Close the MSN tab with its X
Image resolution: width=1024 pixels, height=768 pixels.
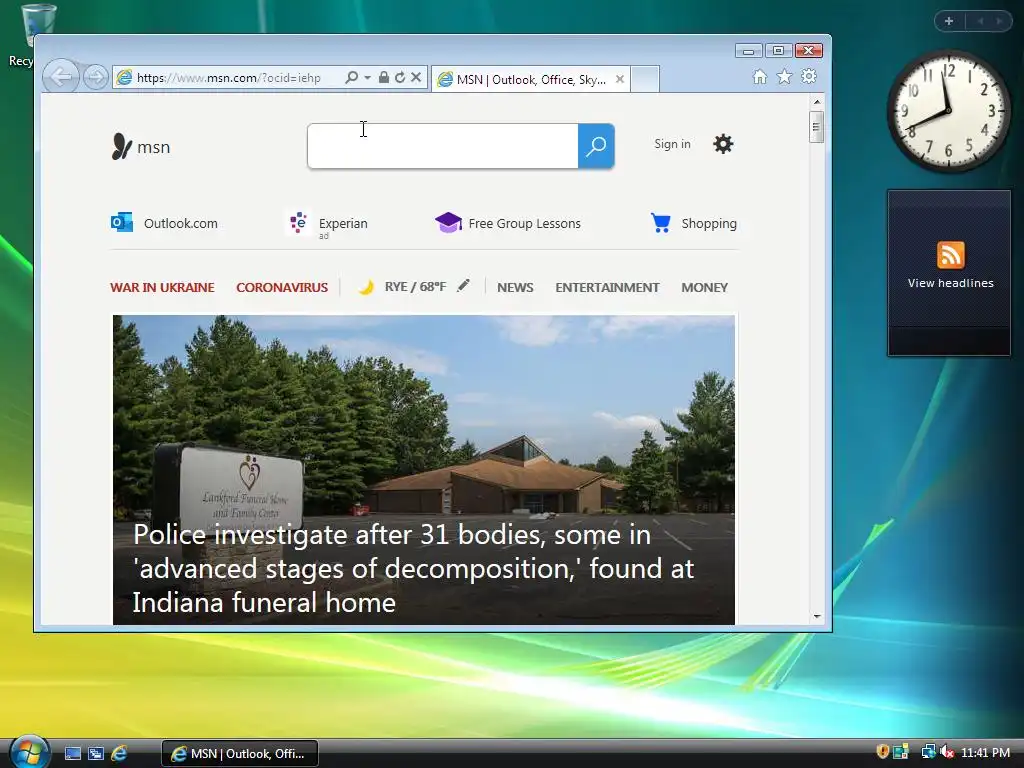coord(620,79)
